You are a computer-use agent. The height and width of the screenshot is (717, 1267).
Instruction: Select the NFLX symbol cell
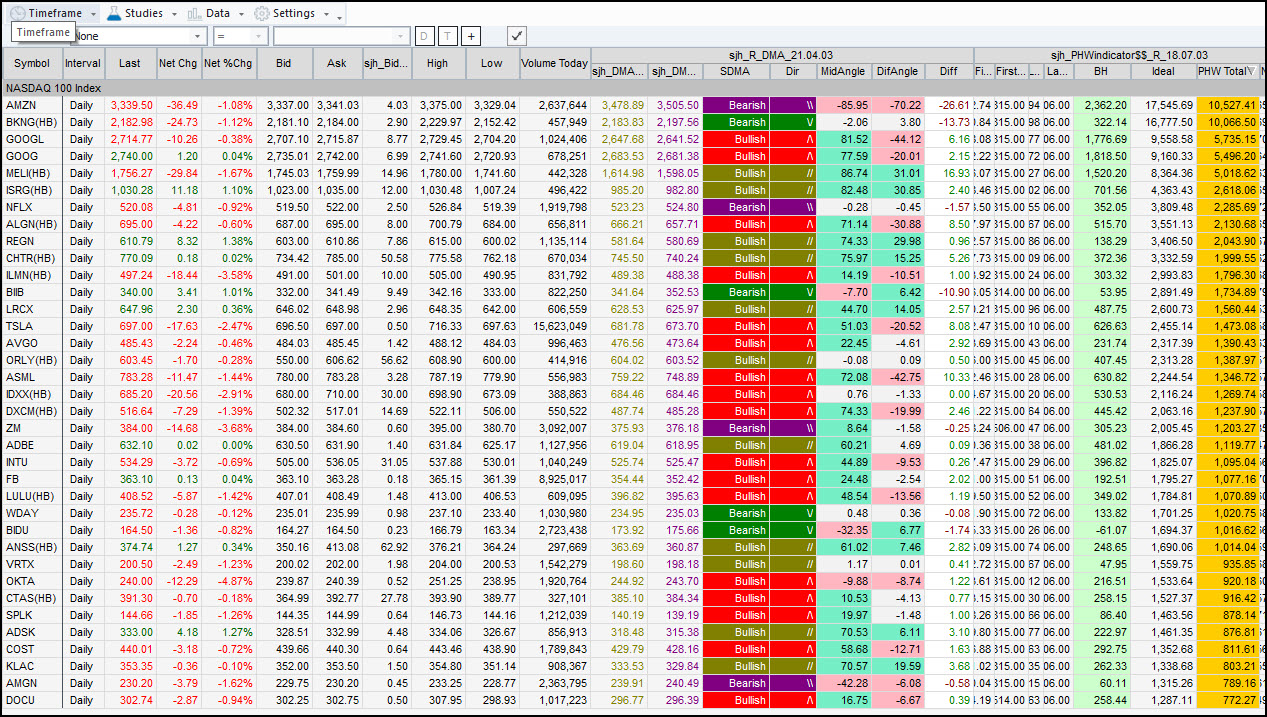(x=32, y=207)
